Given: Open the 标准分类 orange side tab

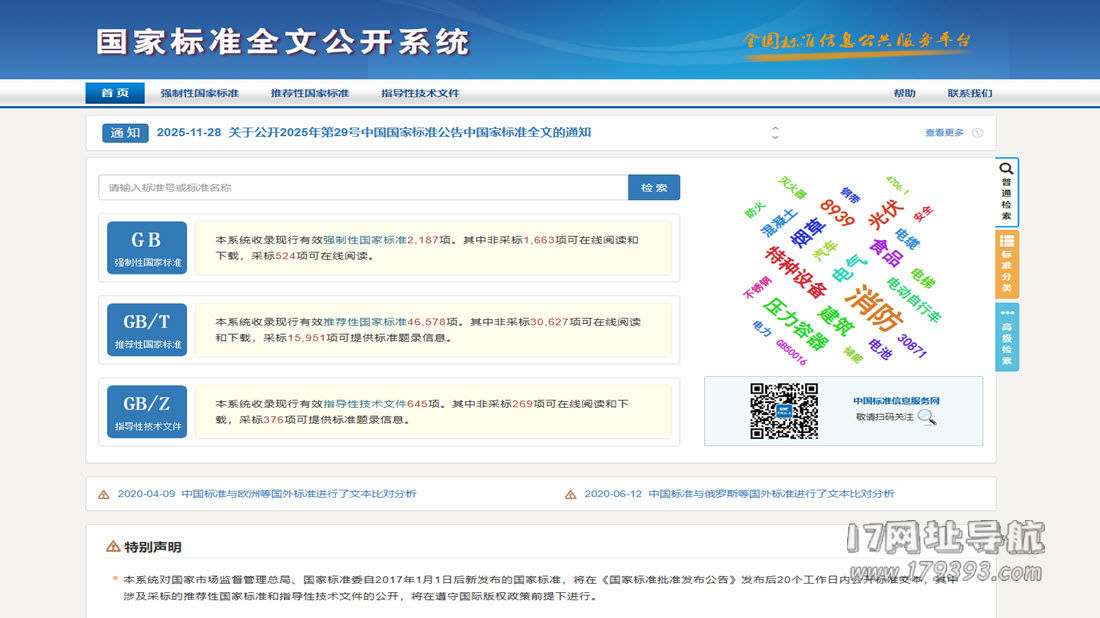Looking at the screenshot, I should pyautogui.click(x=1007, y=265).
